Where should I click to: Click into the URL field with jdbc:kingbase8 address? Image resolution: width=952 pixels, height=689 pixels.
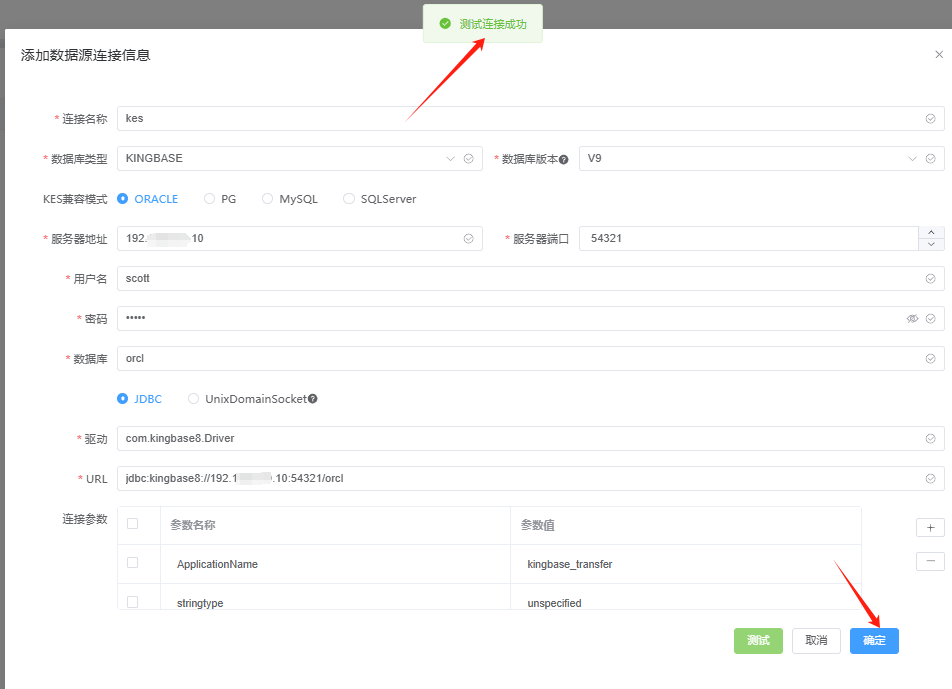[x=531, y=478]
